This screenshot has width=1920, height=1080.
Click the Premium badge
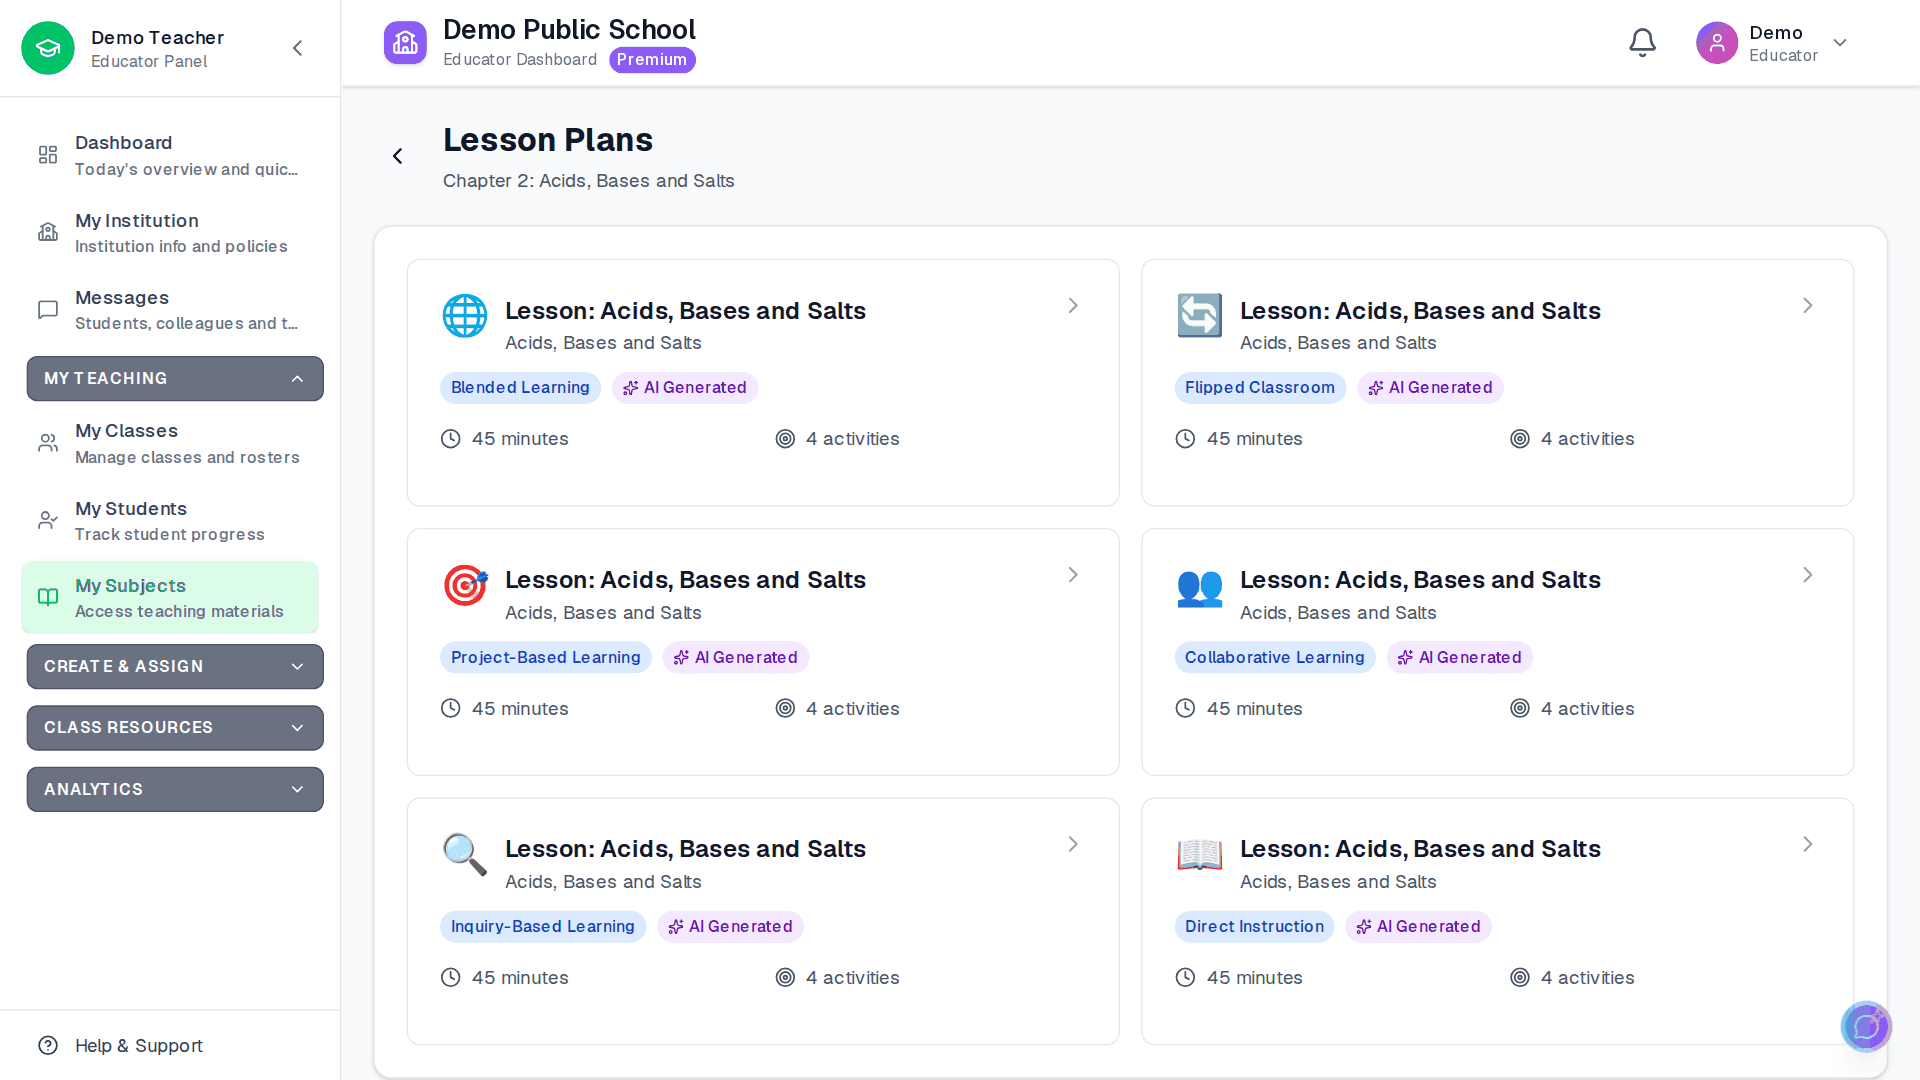pos(652,60)
